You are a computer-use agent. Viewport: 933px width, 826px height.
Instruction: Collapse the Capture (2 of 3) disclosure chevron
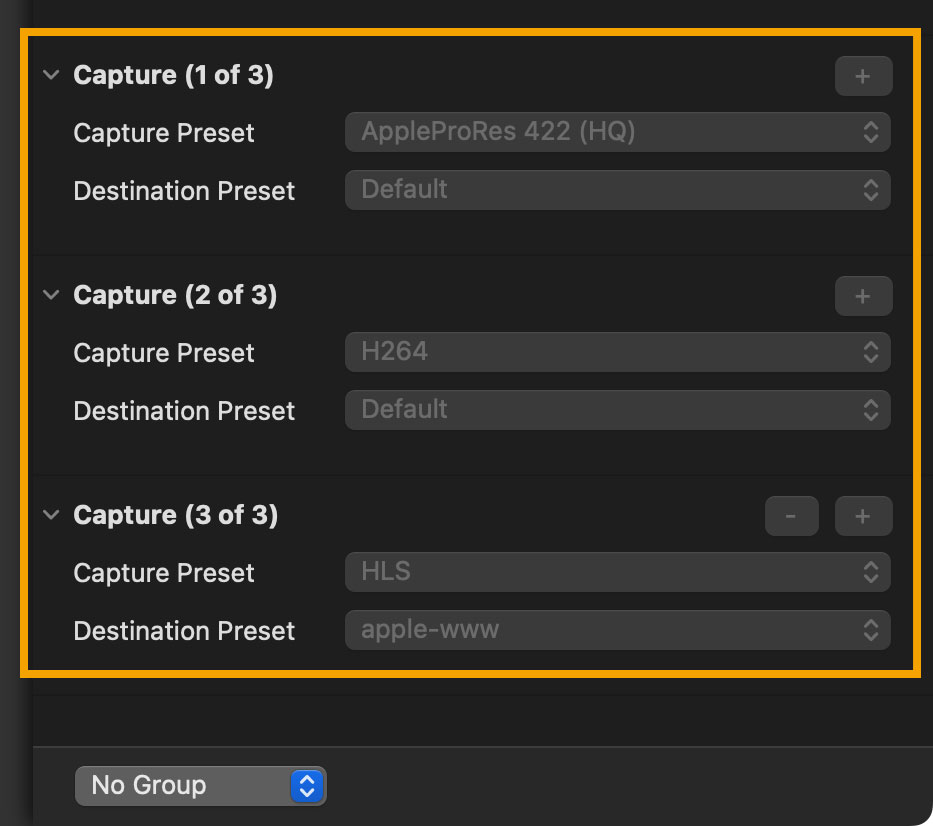tap(52, 295)
